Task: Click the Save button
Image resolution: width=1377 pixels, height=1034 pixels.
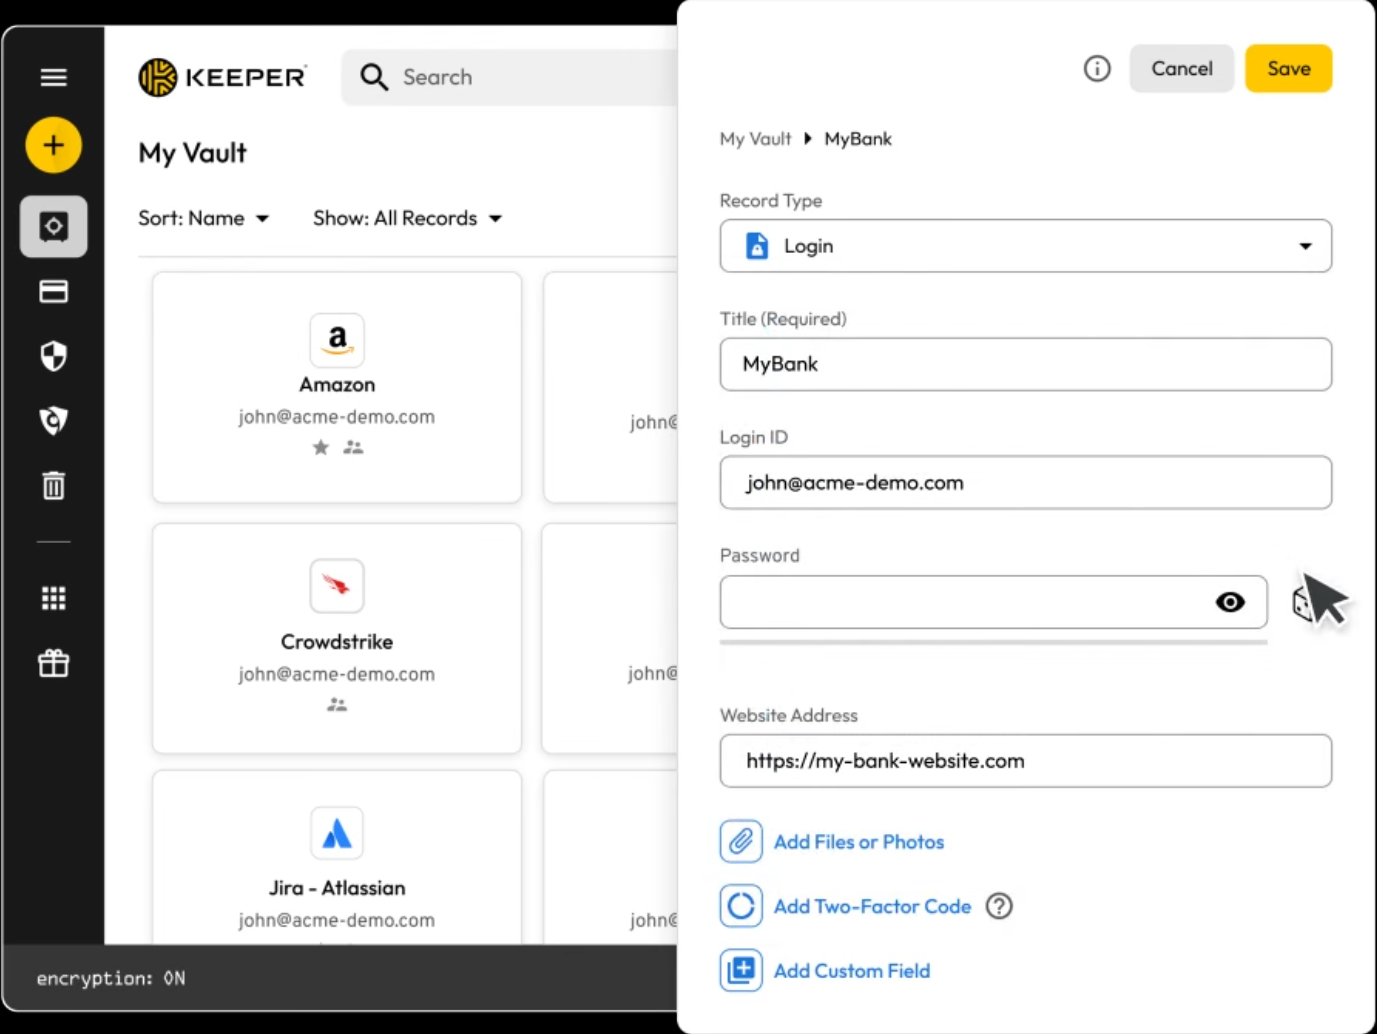Action: tap(1288, 69)
